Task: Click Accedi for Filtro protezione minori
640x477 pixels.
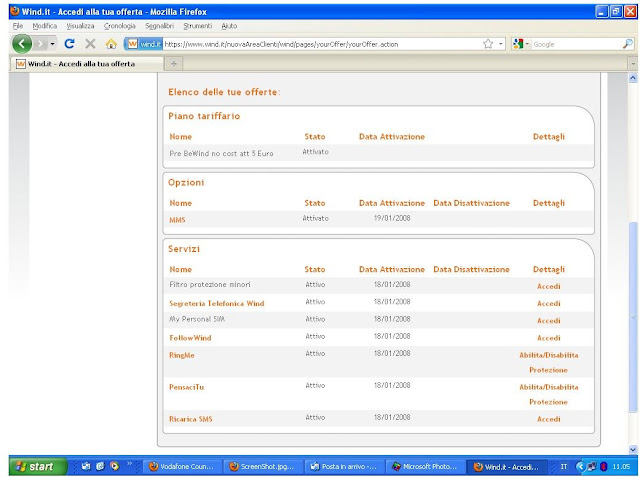Action: 549,286
